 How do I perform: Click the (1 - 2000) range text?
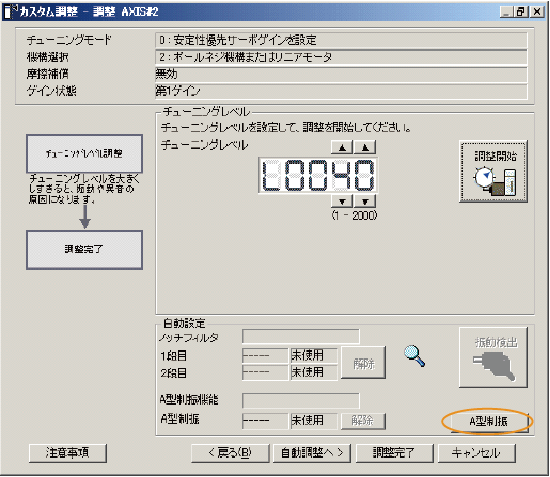[x=354, y=215]
